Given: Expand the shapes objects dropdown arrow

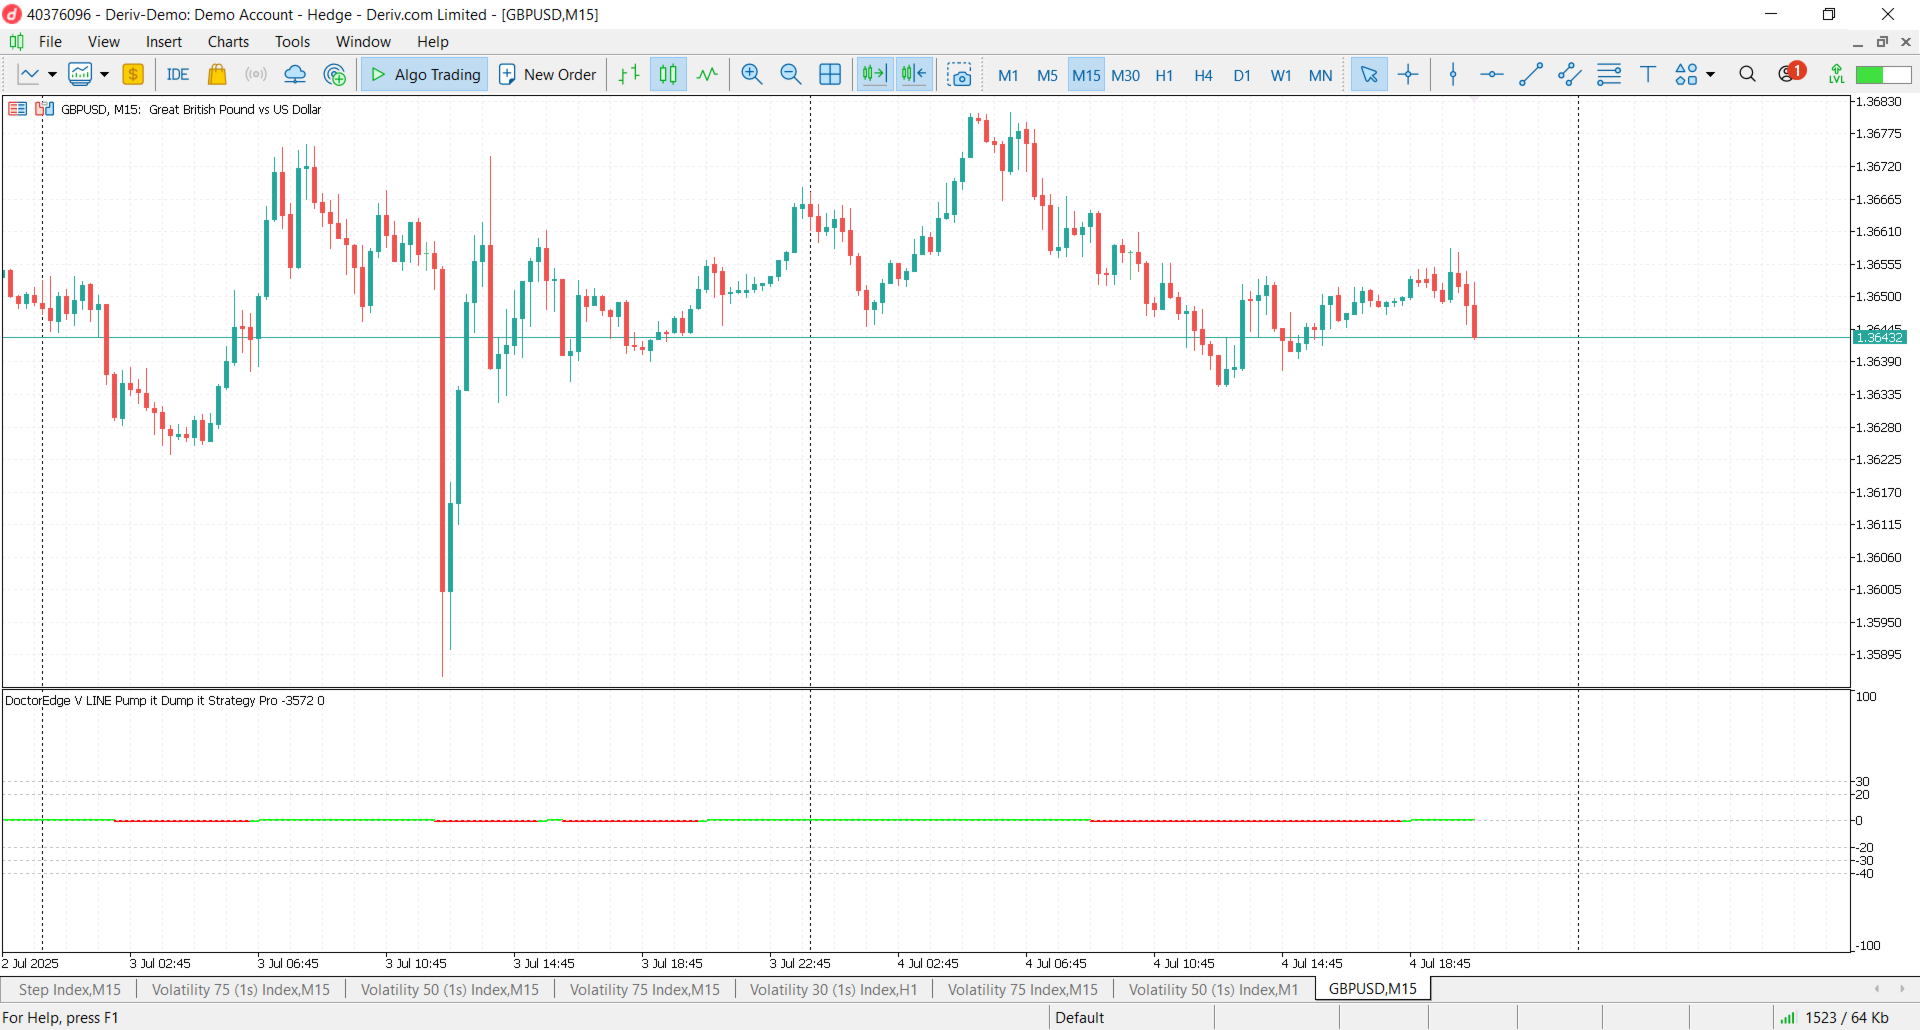Looking at the screenshot, I should tap(1711, 74).
